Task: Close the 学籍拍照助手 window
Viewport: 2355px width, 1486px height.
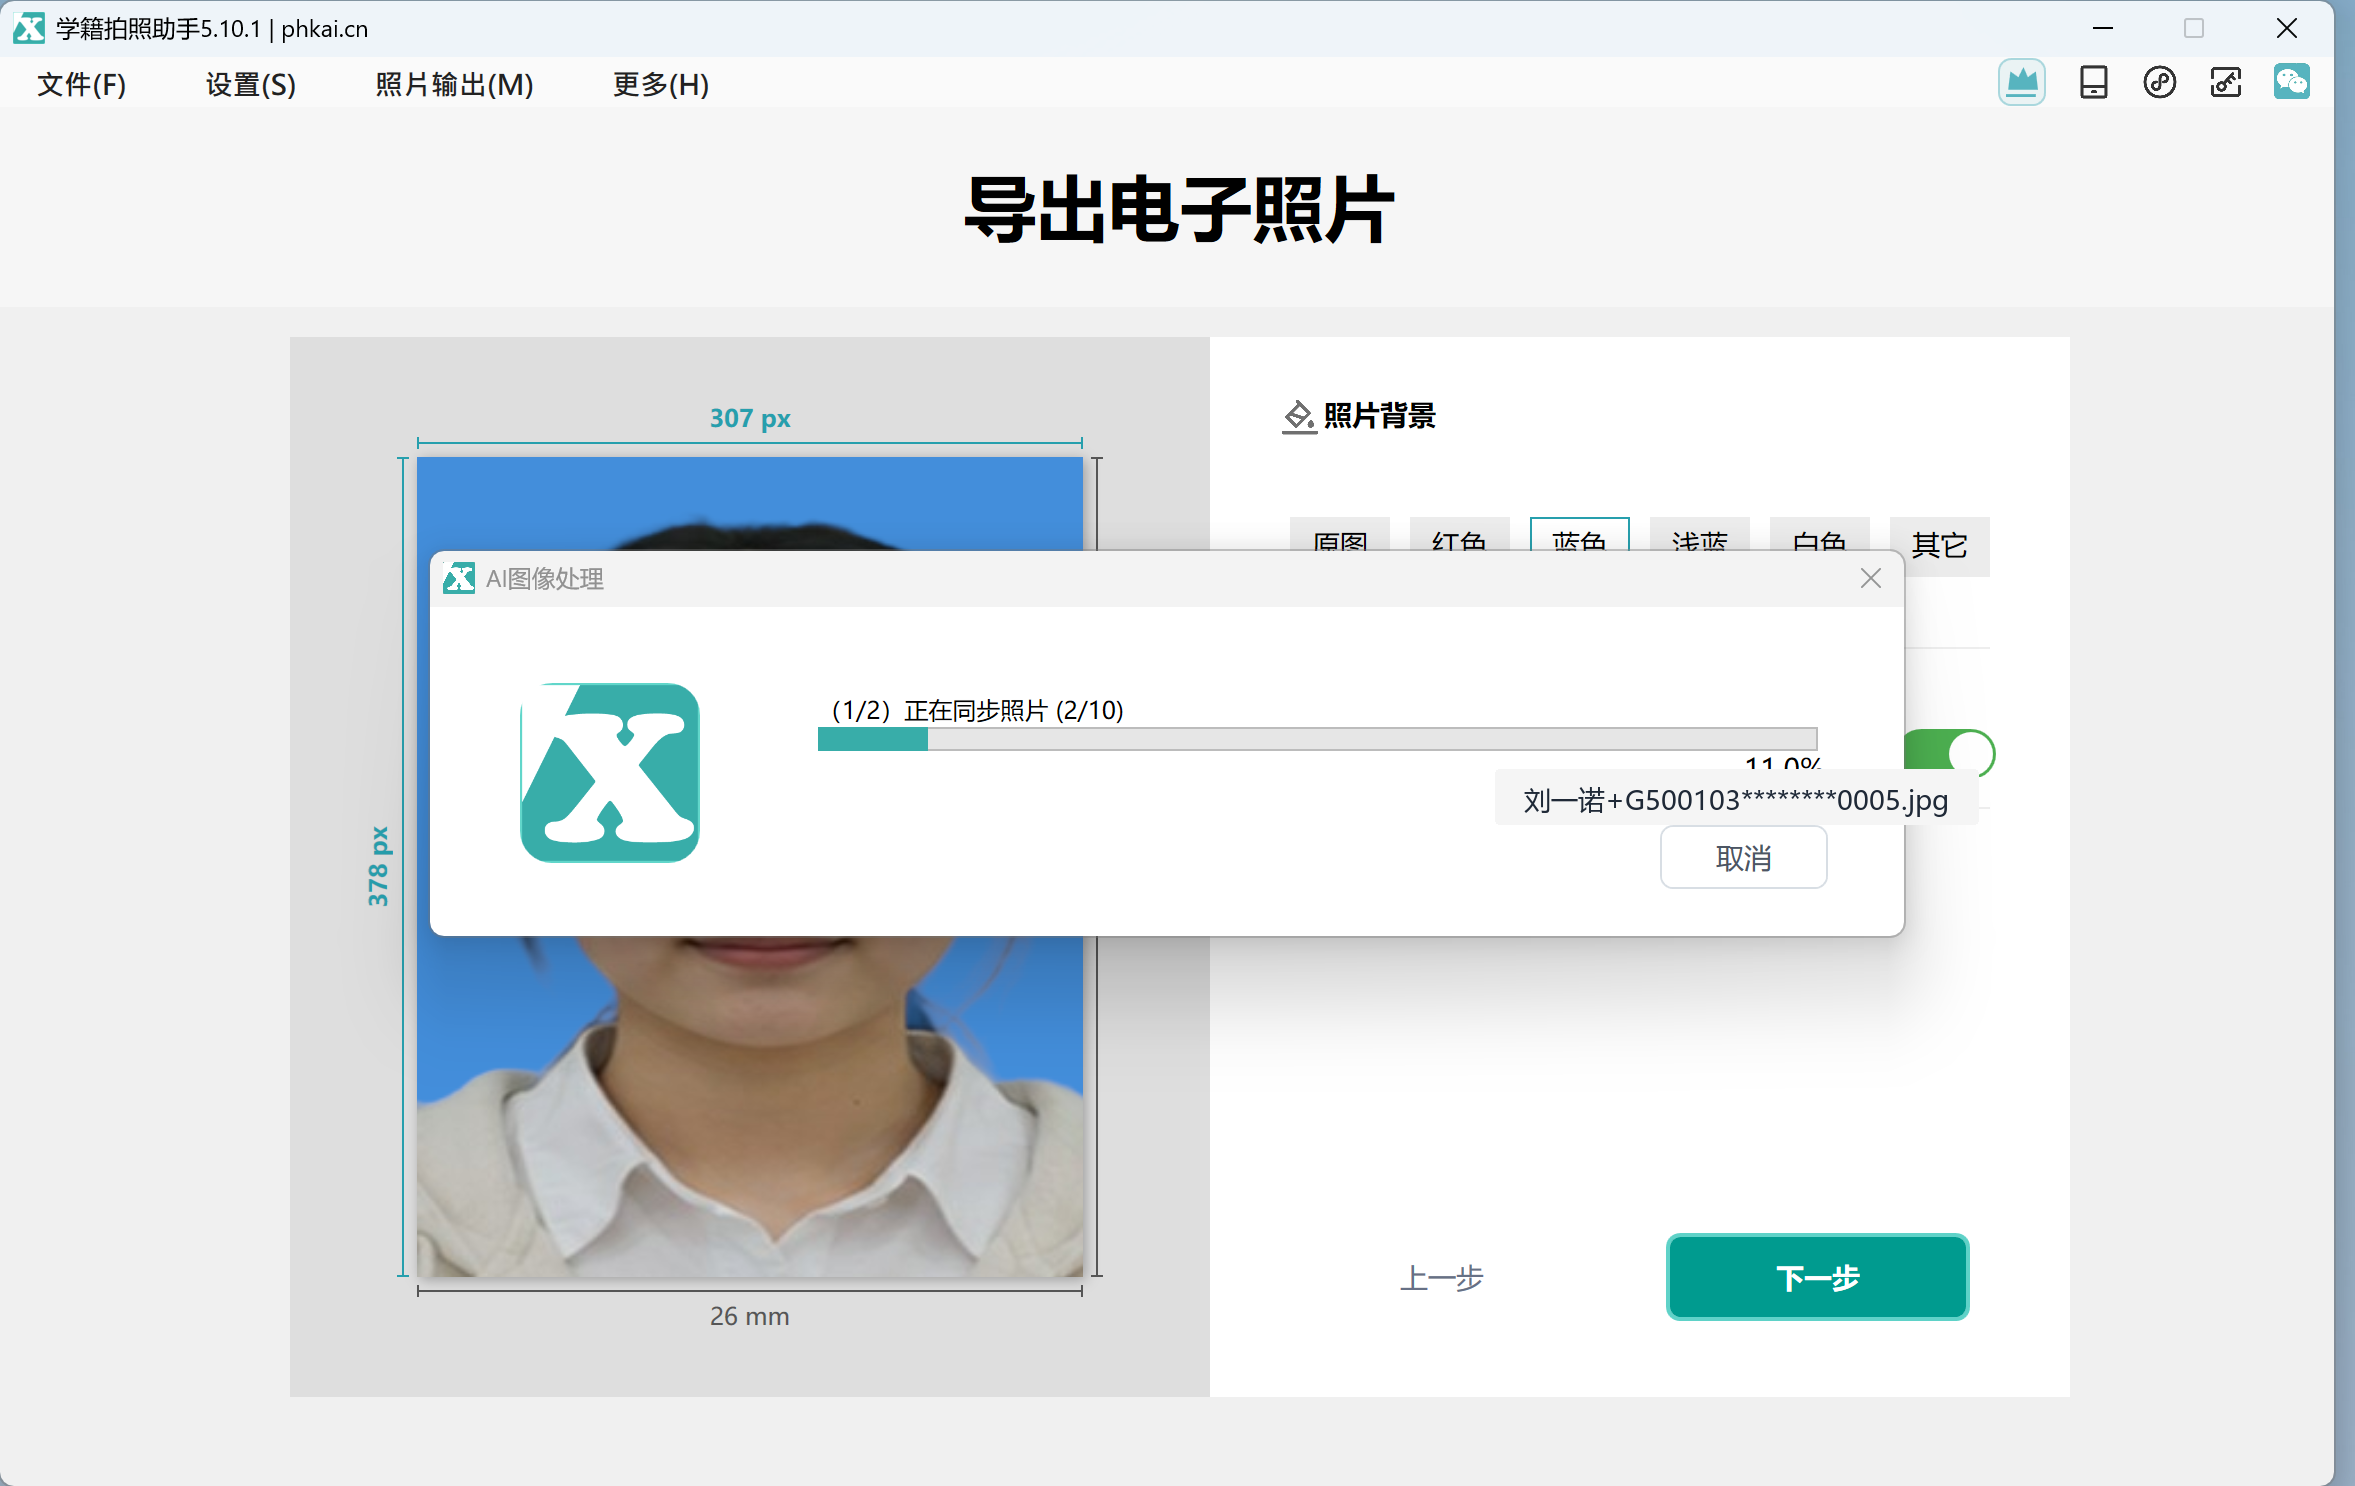Action: point(2286,28)
